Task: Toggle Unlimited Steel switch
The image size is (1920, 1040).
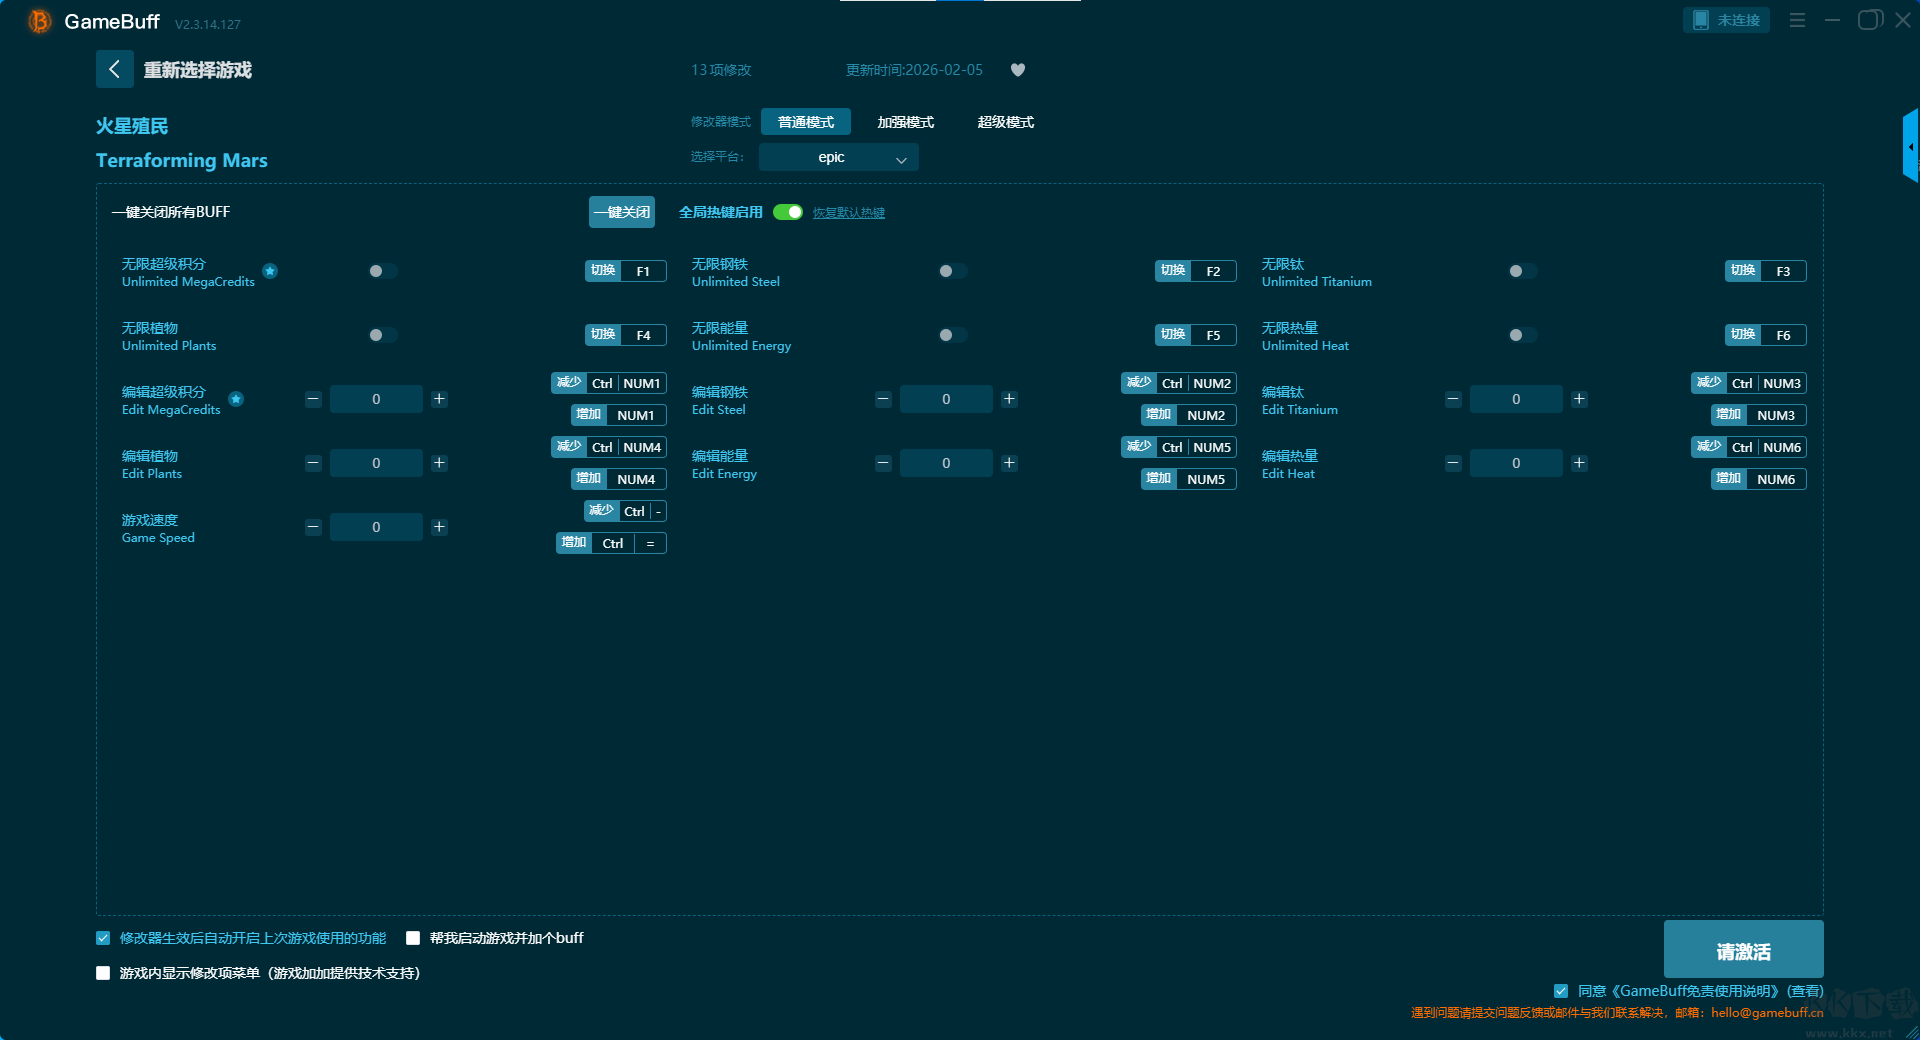Action: [952, 271]
